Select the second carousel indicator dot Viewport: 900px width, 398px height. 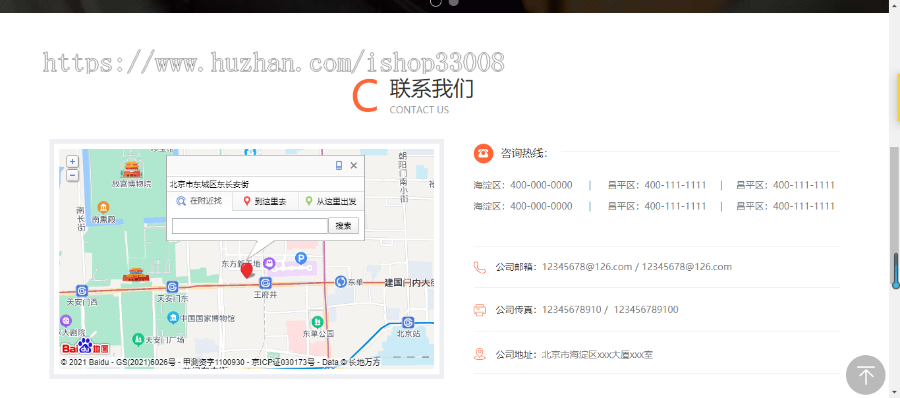point(453,2)
